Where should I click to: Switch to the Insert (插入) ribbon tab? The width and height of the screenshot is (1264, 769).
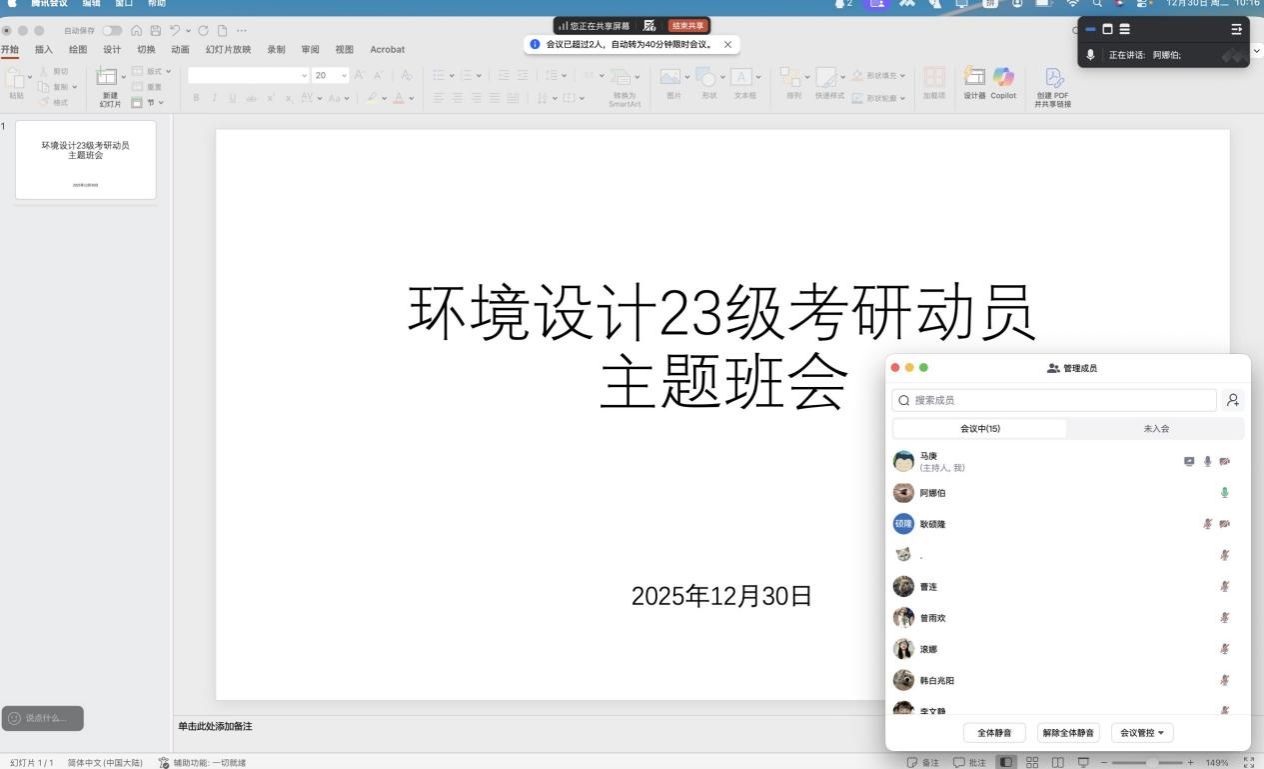[44, 49]
